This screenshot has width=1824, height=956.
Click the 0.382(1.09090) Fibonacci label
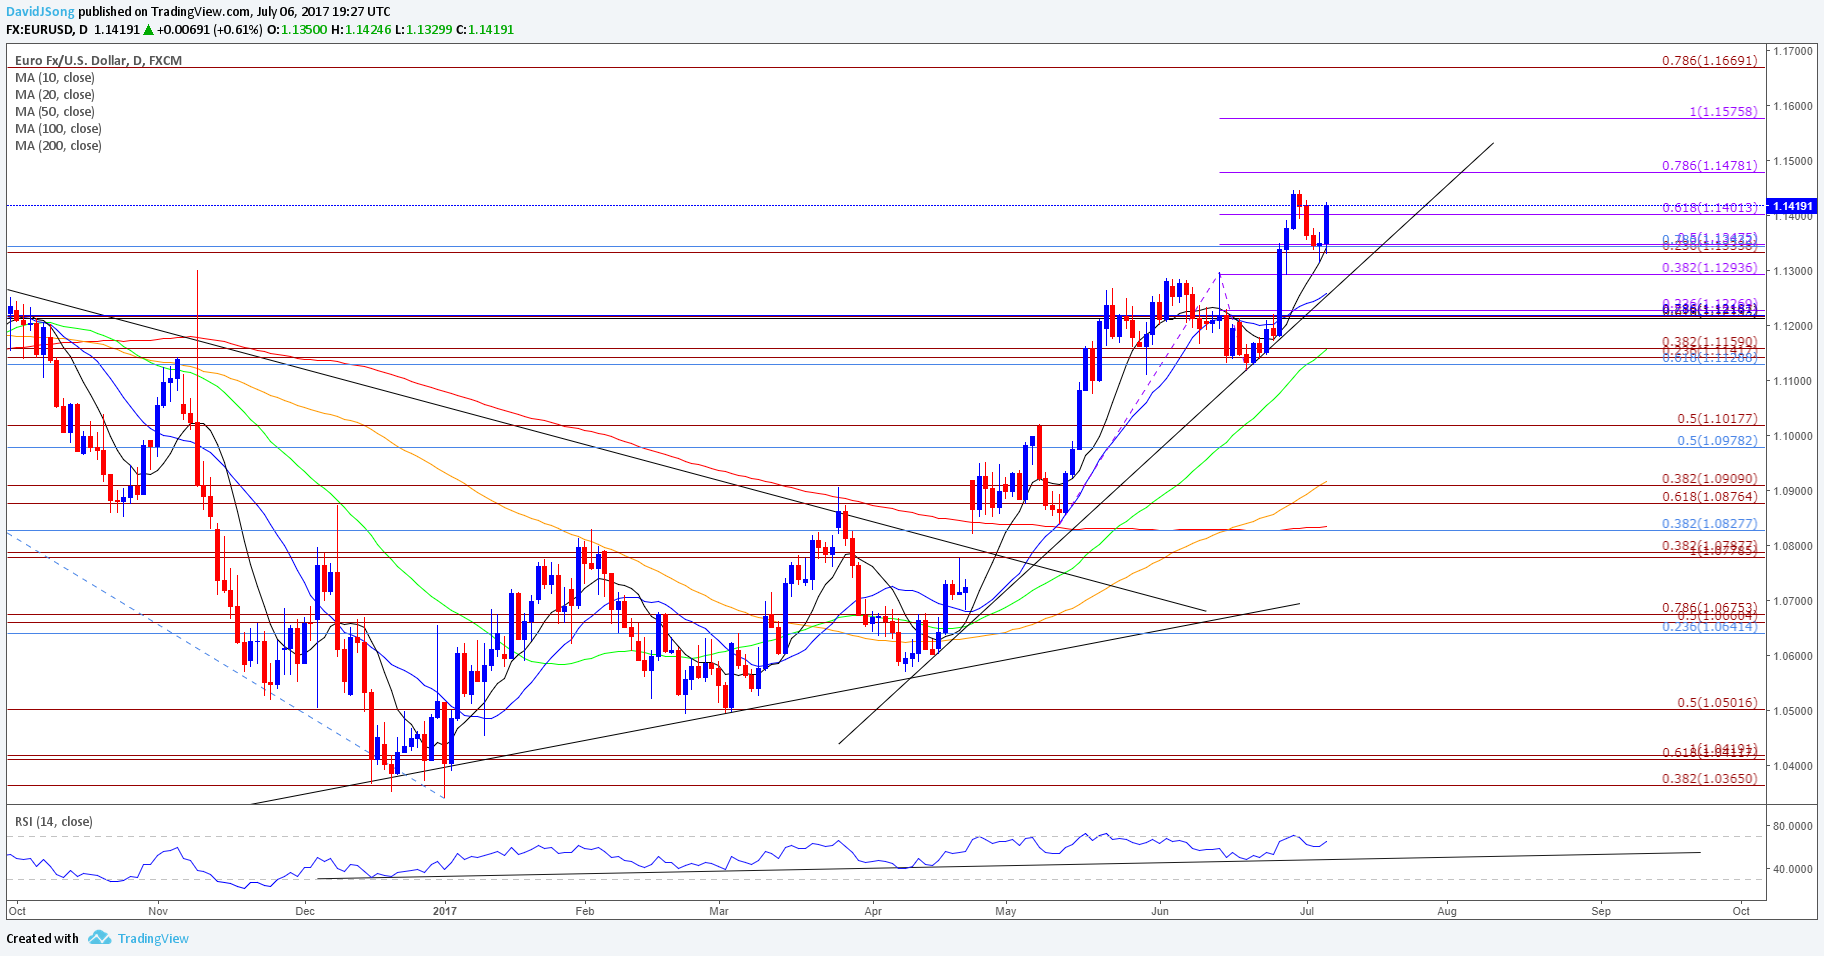(x=1709, y=479)
